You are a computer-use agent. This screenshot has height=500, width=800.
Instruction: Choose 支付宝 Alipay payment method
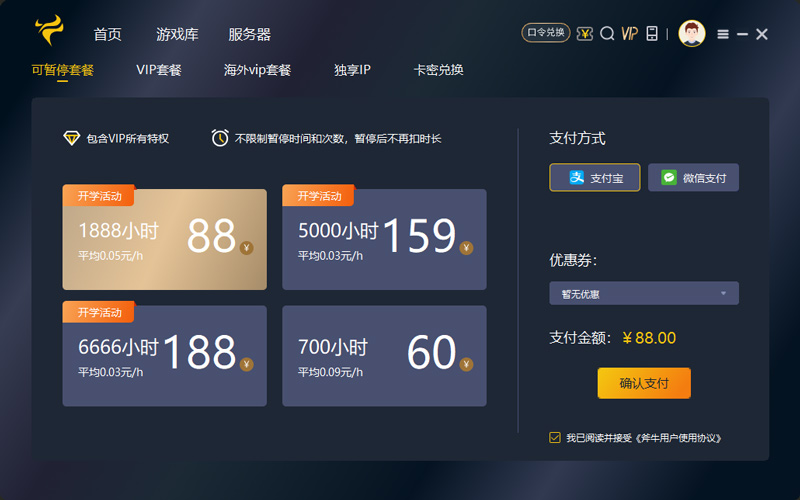coord(594,178)
